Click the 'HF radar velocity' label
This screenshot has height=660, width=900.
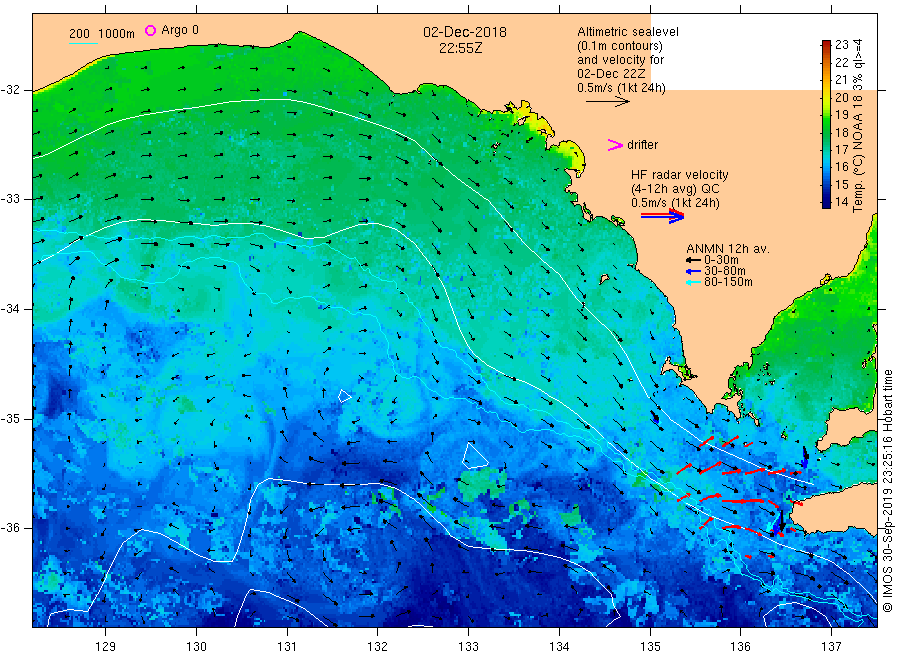click(x=680, y=174)
